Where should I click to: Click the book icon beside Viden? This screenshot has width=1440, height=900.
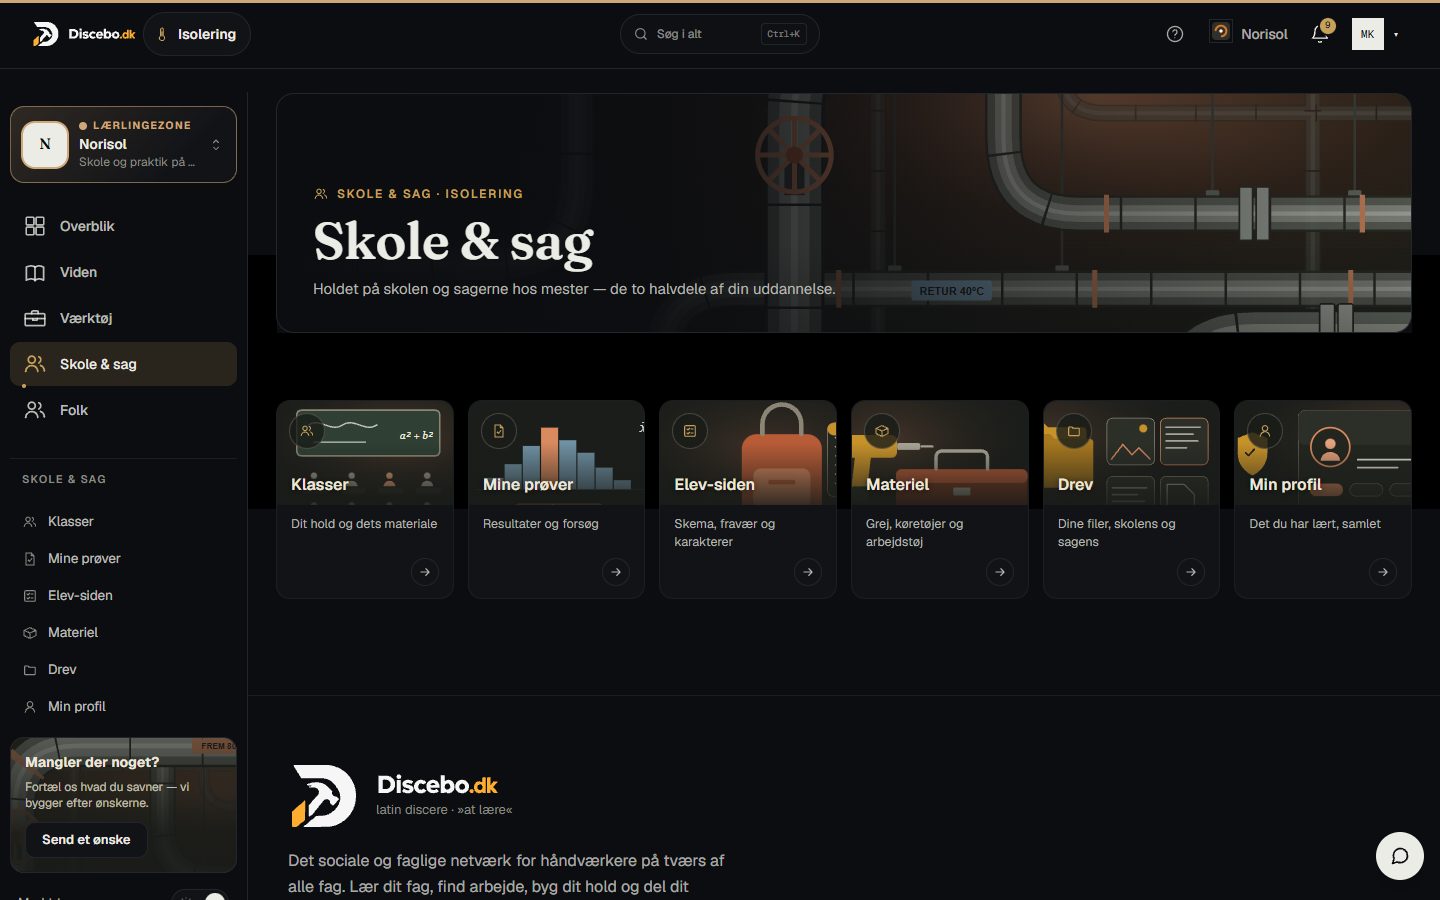(35, 272)
